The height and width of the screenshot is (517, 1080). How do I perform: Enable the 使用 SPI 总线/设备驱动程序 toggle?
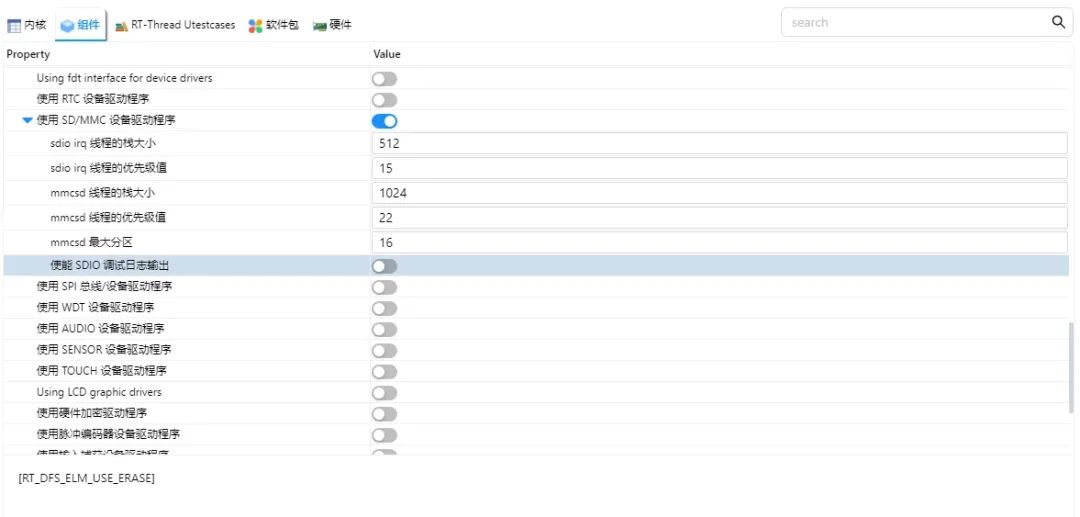tap(384, 287)
